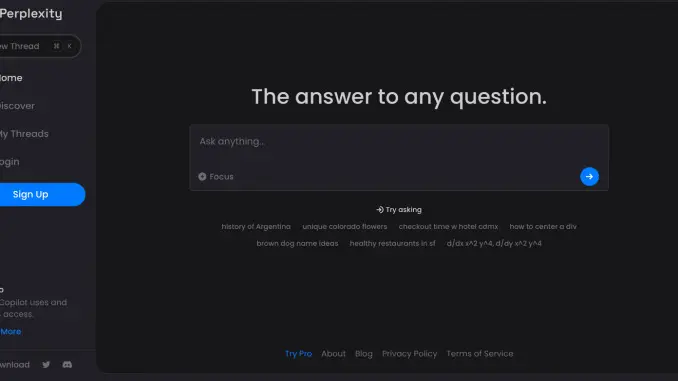The height and width of the screenshot is (381, 678).
Task: Click the Try asking label
Action: 399,210
